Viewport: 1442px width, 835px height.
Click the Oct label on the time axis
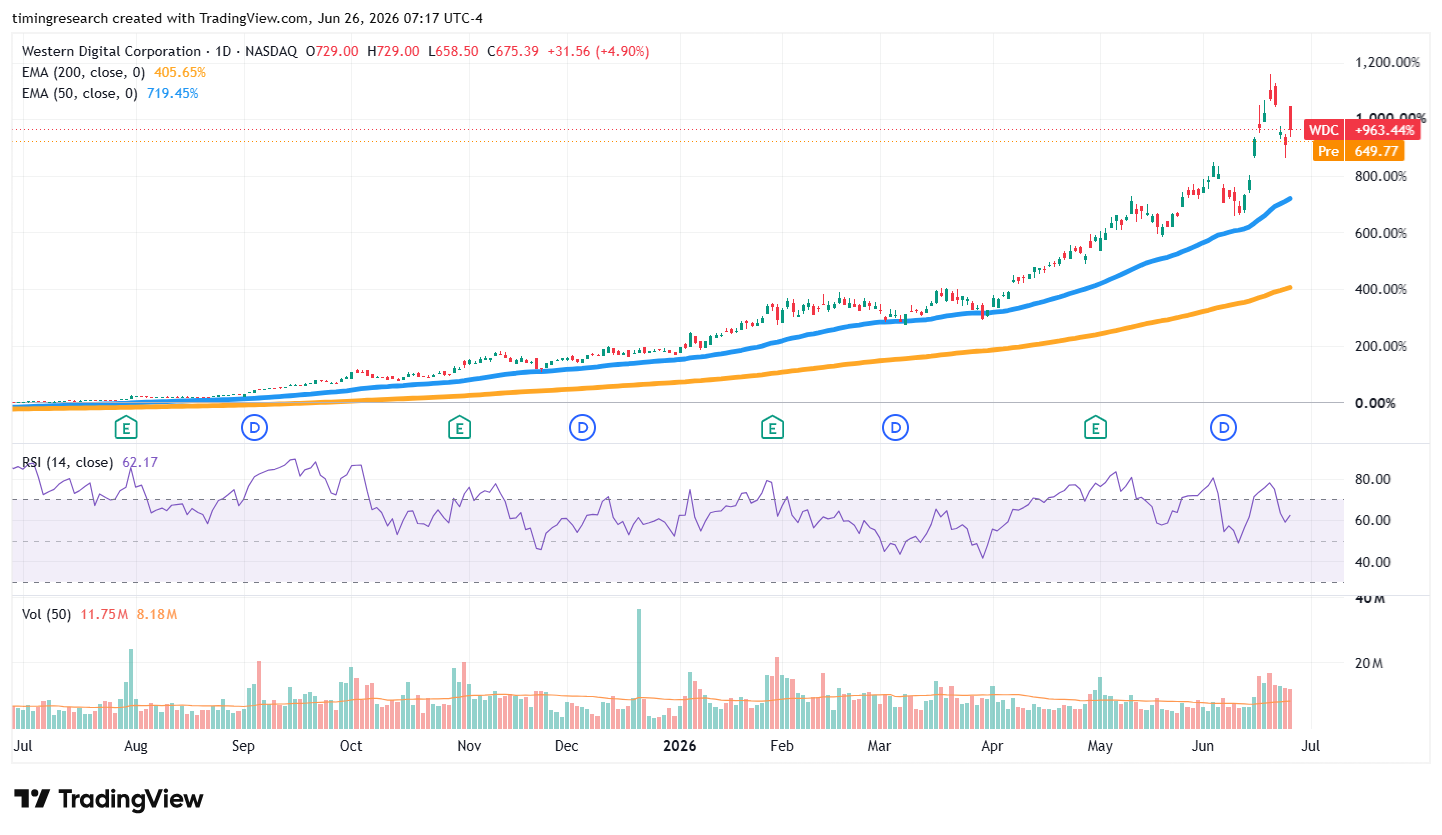350,746
